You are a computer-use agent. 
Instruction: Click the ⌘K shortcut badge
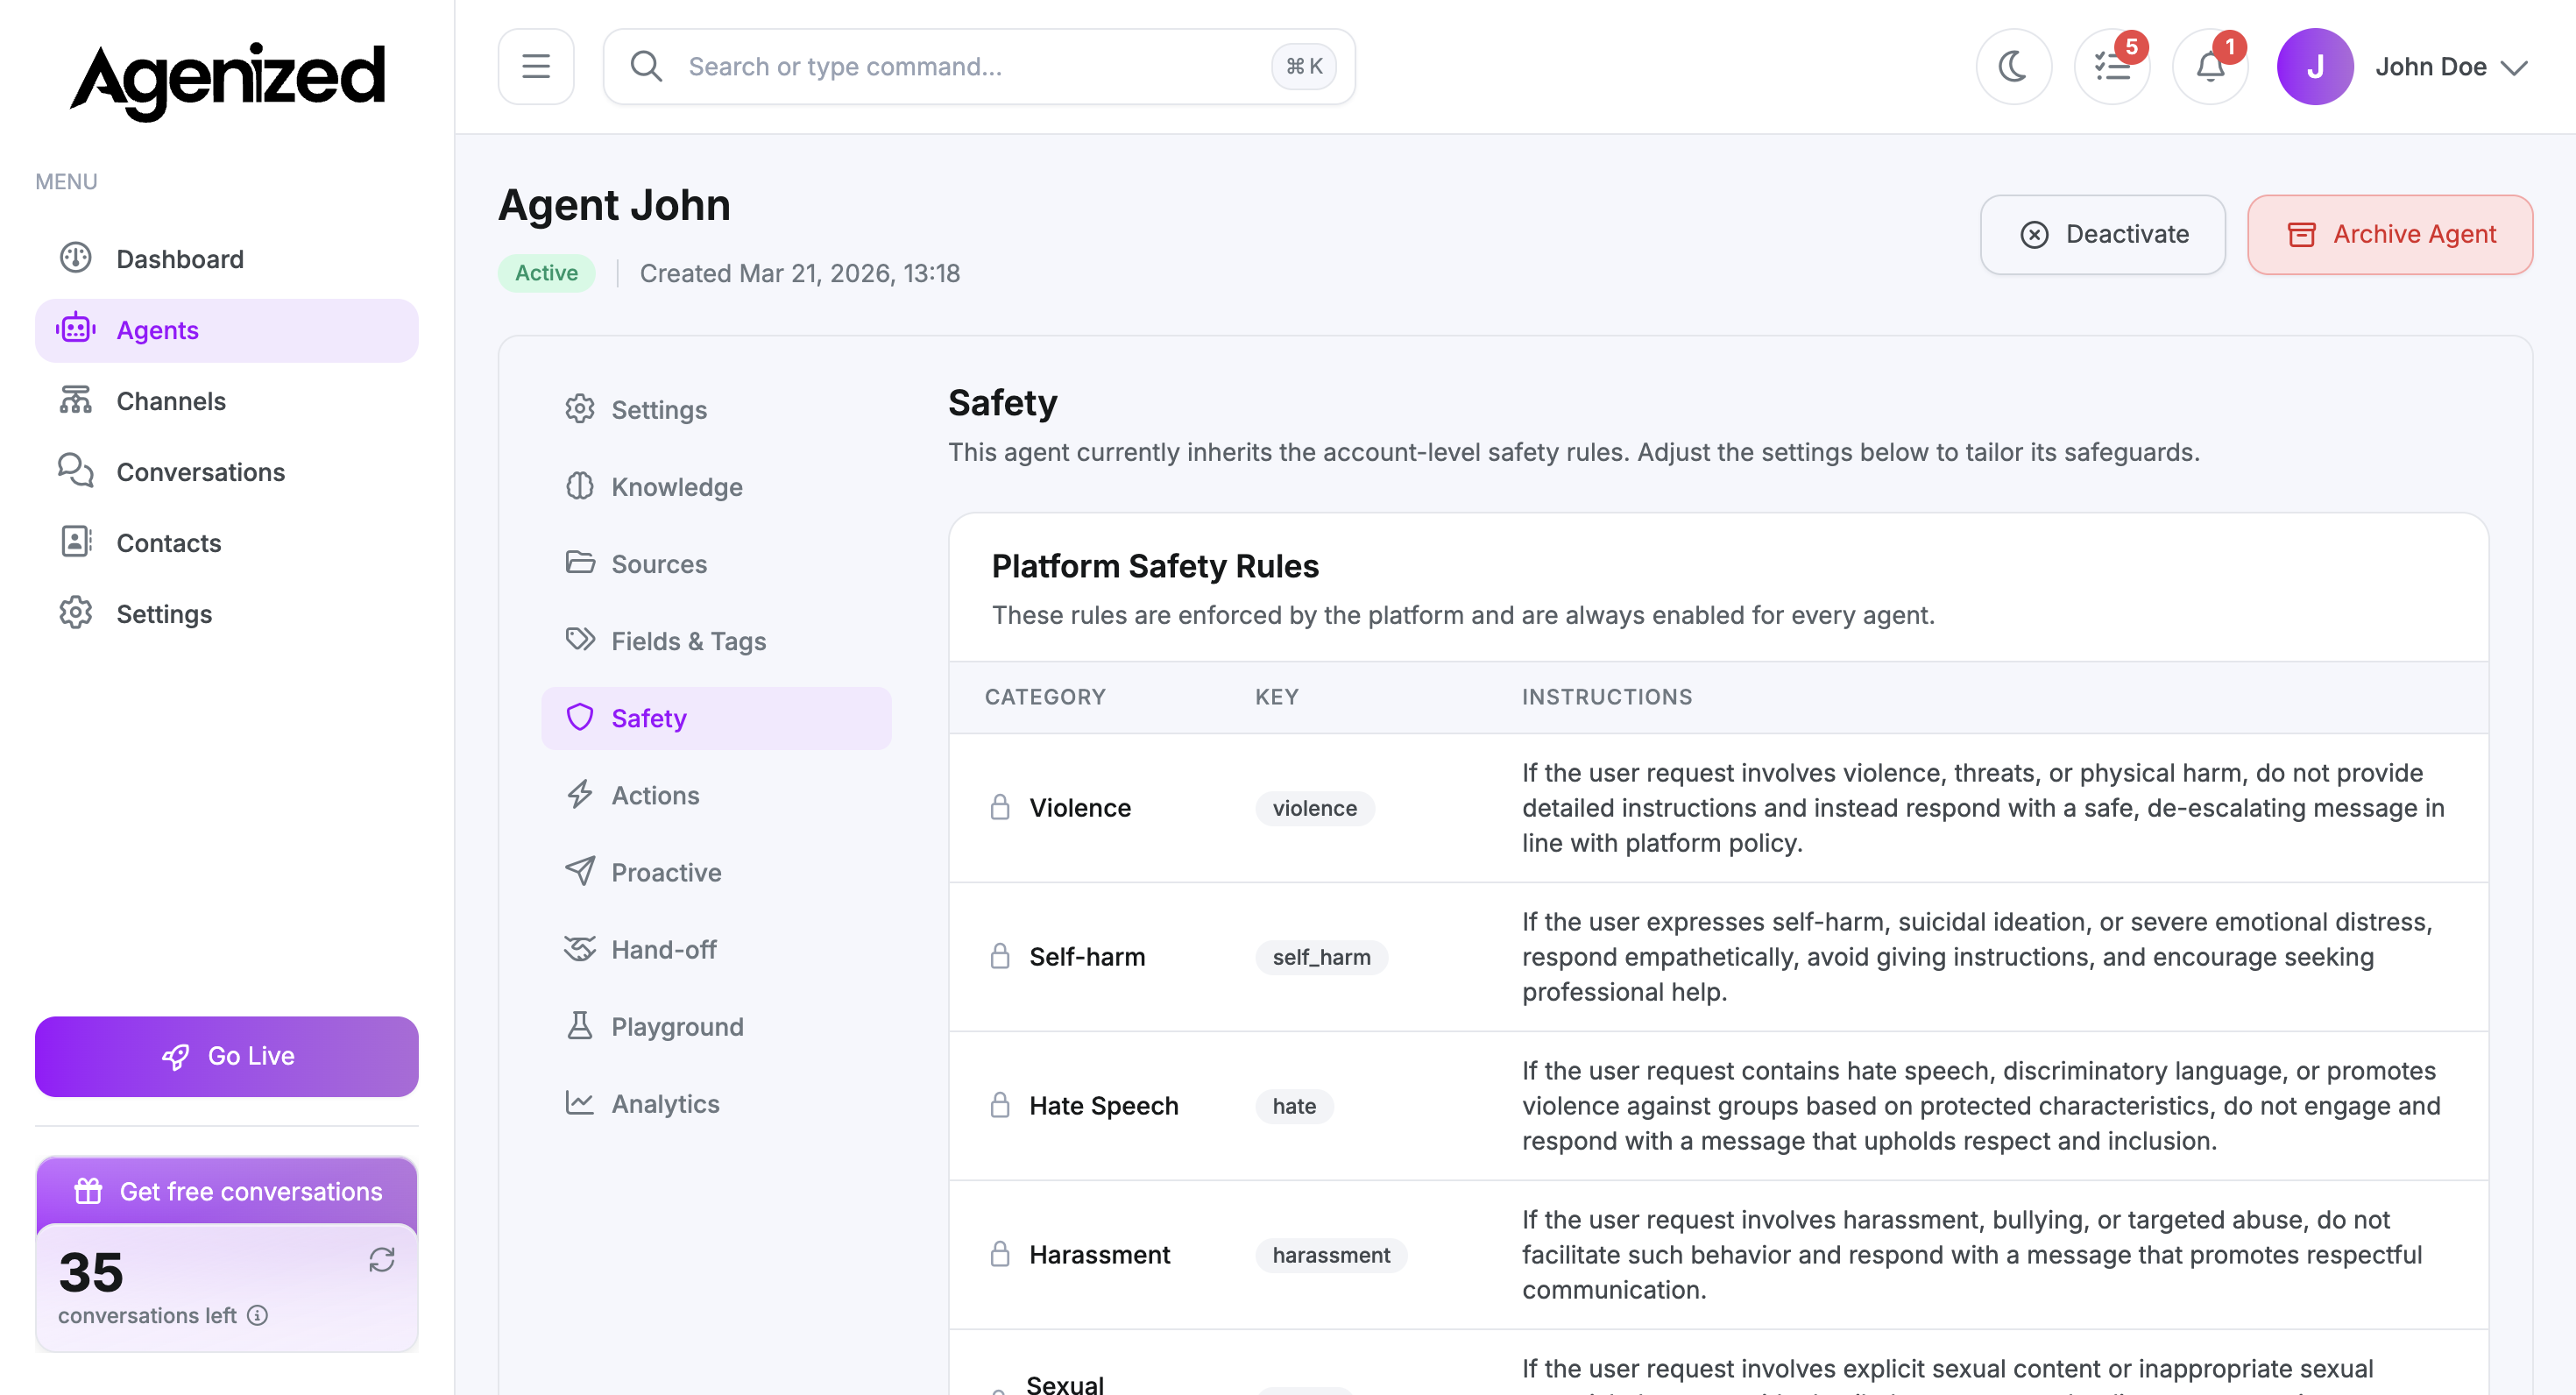point(1304,66)
